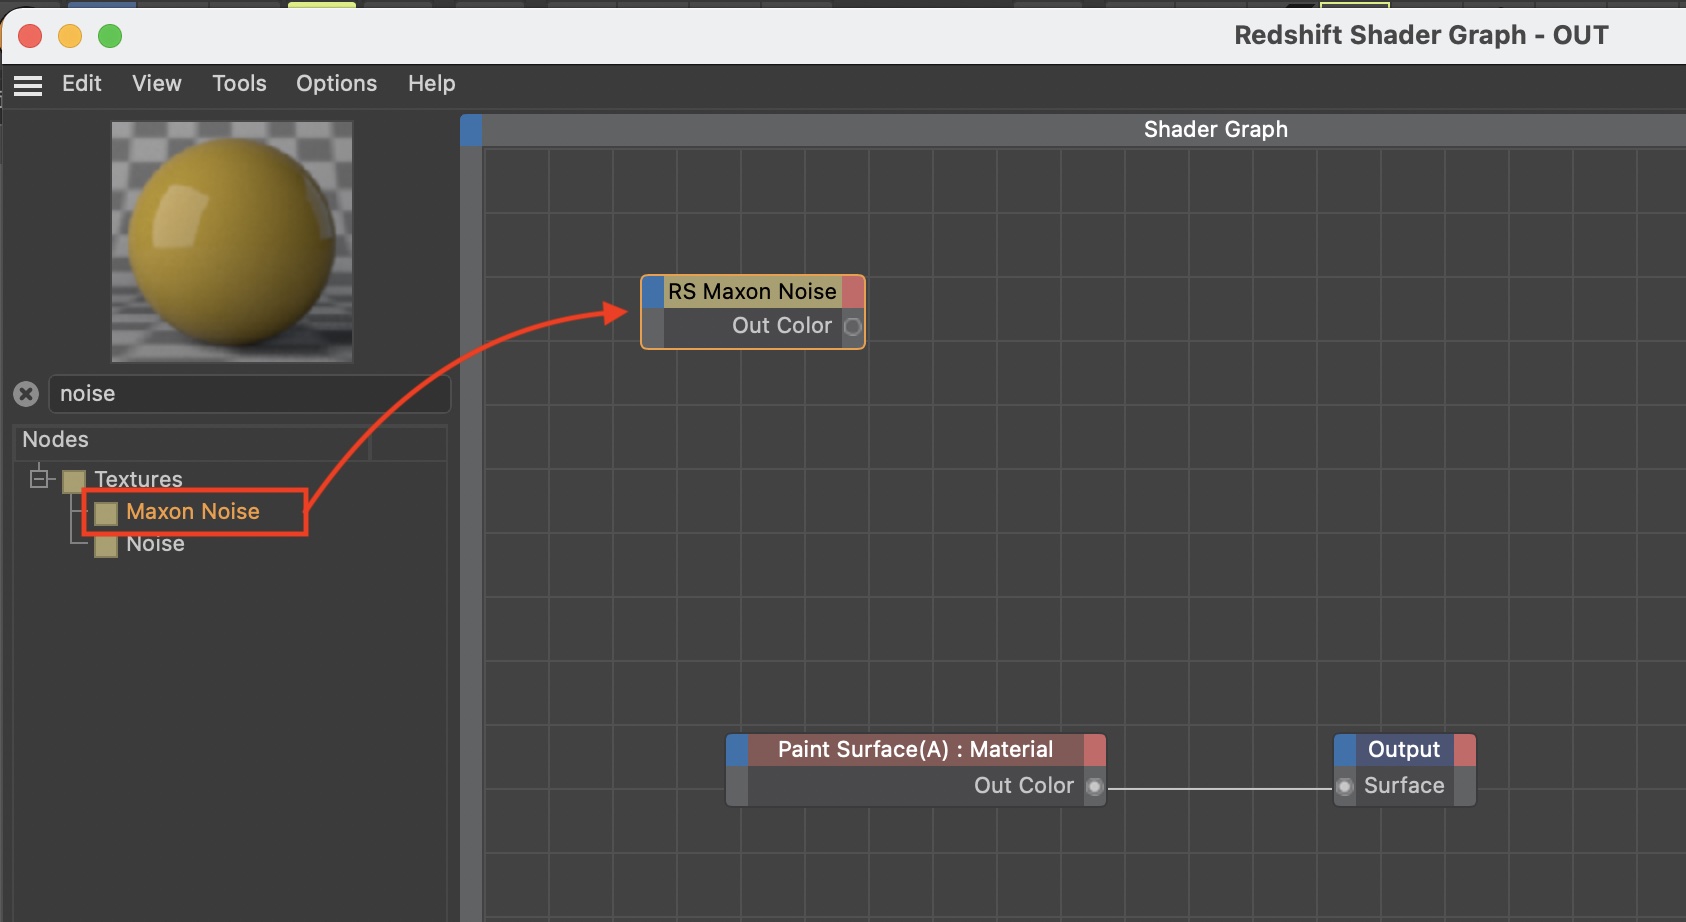This screenshot has height=922, width=1686.
Task: Click the Output node Surface input port
Action: tap(1345, 787)
